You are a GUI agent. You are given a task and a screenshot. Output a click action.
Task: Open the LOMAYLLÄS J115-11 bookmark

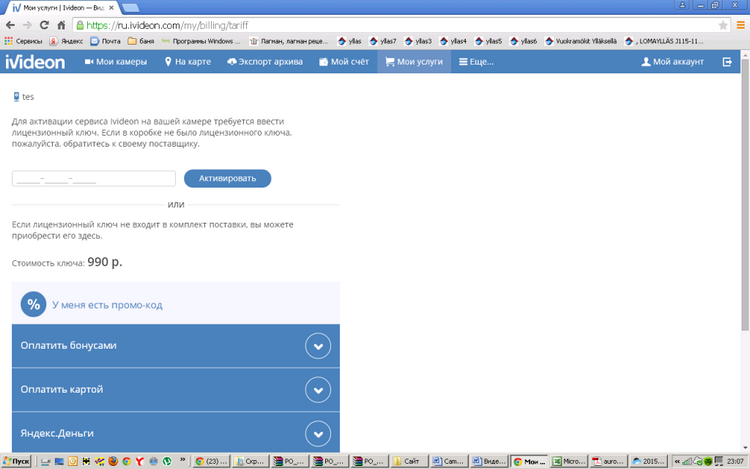pyautogui.click(x=664, y=41)
